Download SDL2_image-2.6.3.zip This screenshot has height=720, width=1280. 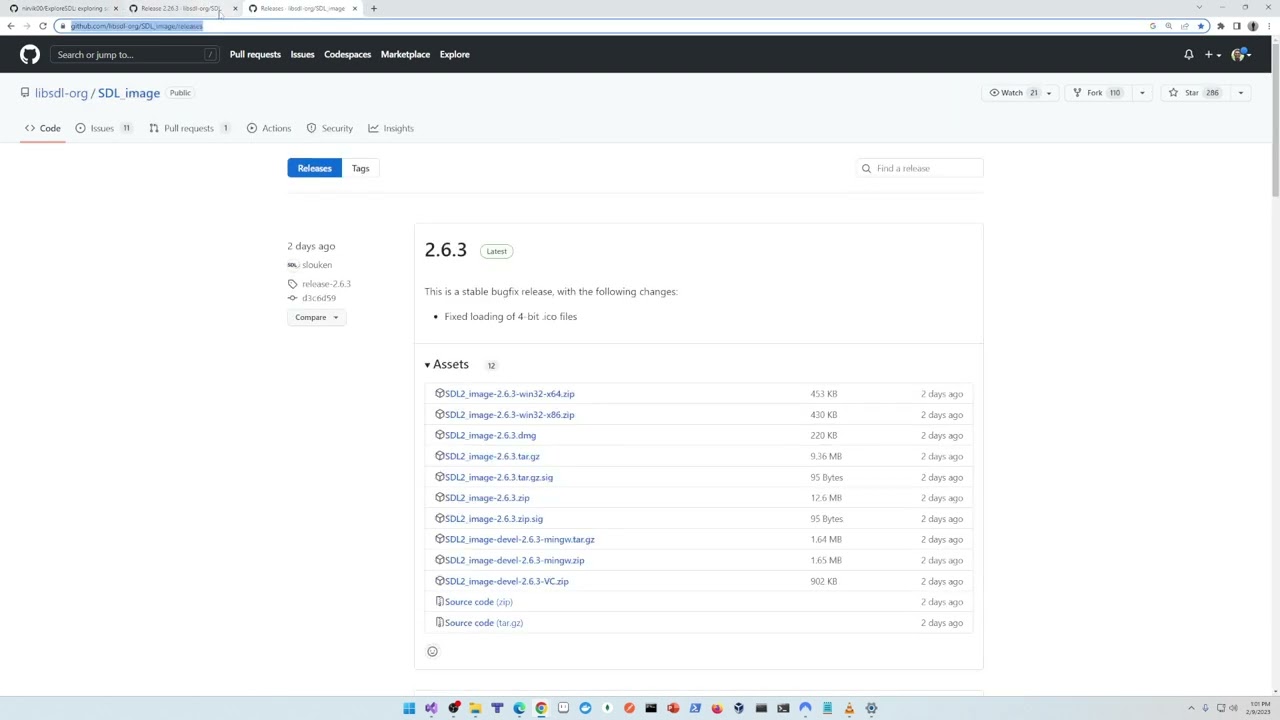(x=487, y=498)
